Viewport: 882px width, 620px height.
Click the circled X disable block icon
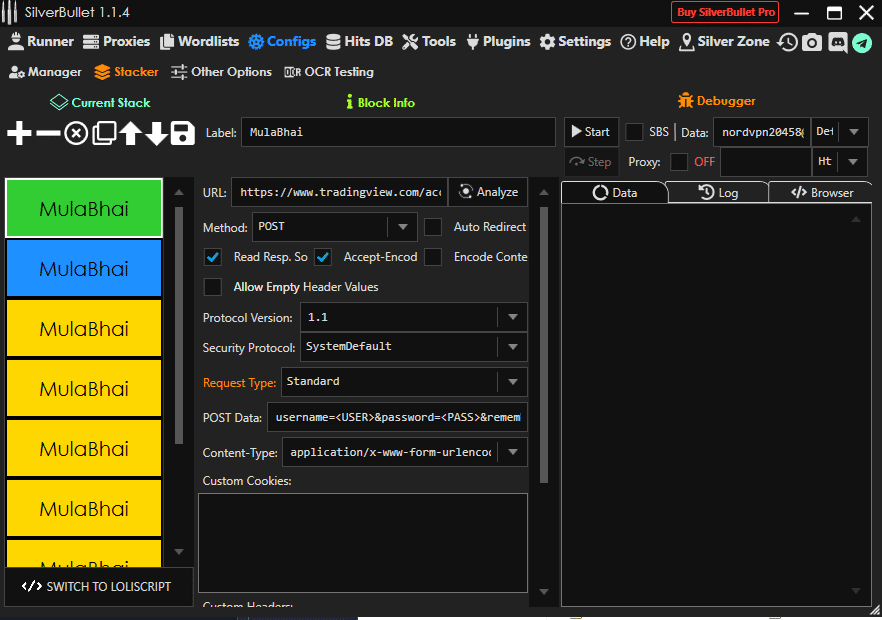click(76, 133)
